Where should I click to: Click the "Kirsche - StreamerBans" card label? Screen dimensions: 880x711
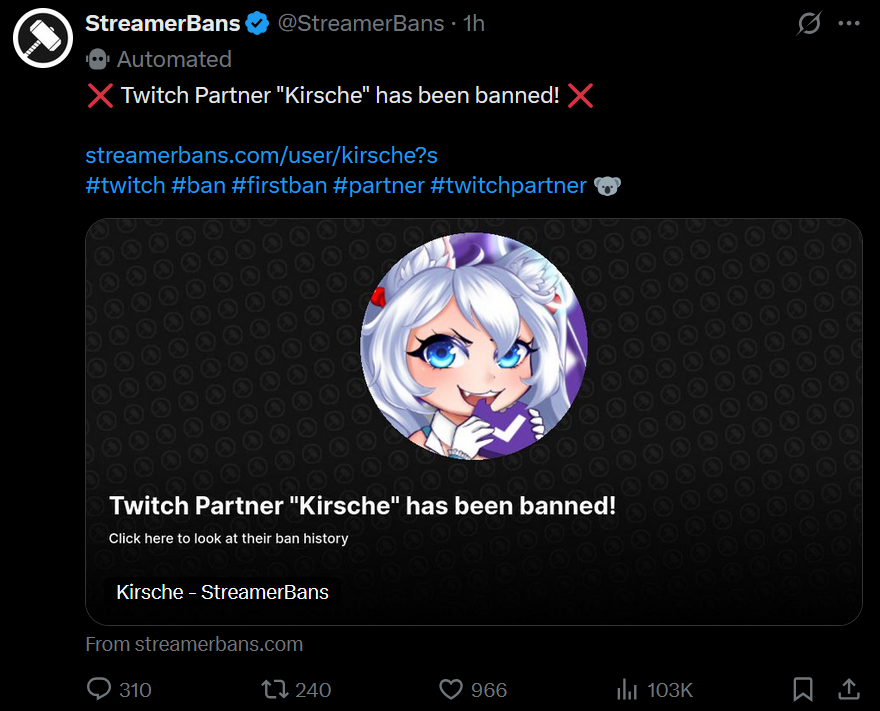[x=222, y=592]
